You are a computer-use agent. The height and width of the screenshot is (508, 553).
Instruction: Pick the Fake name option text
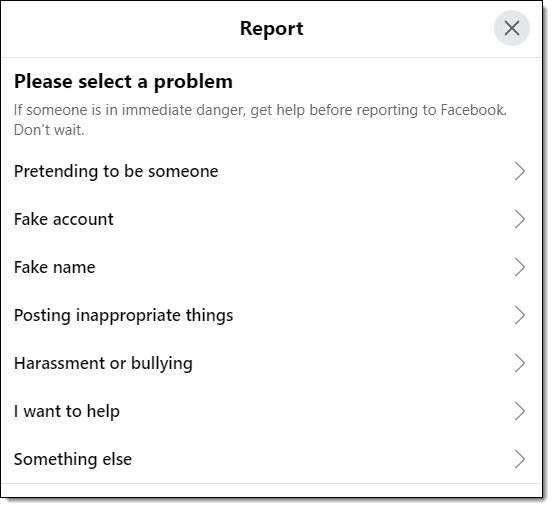click(x=55, y=267)
